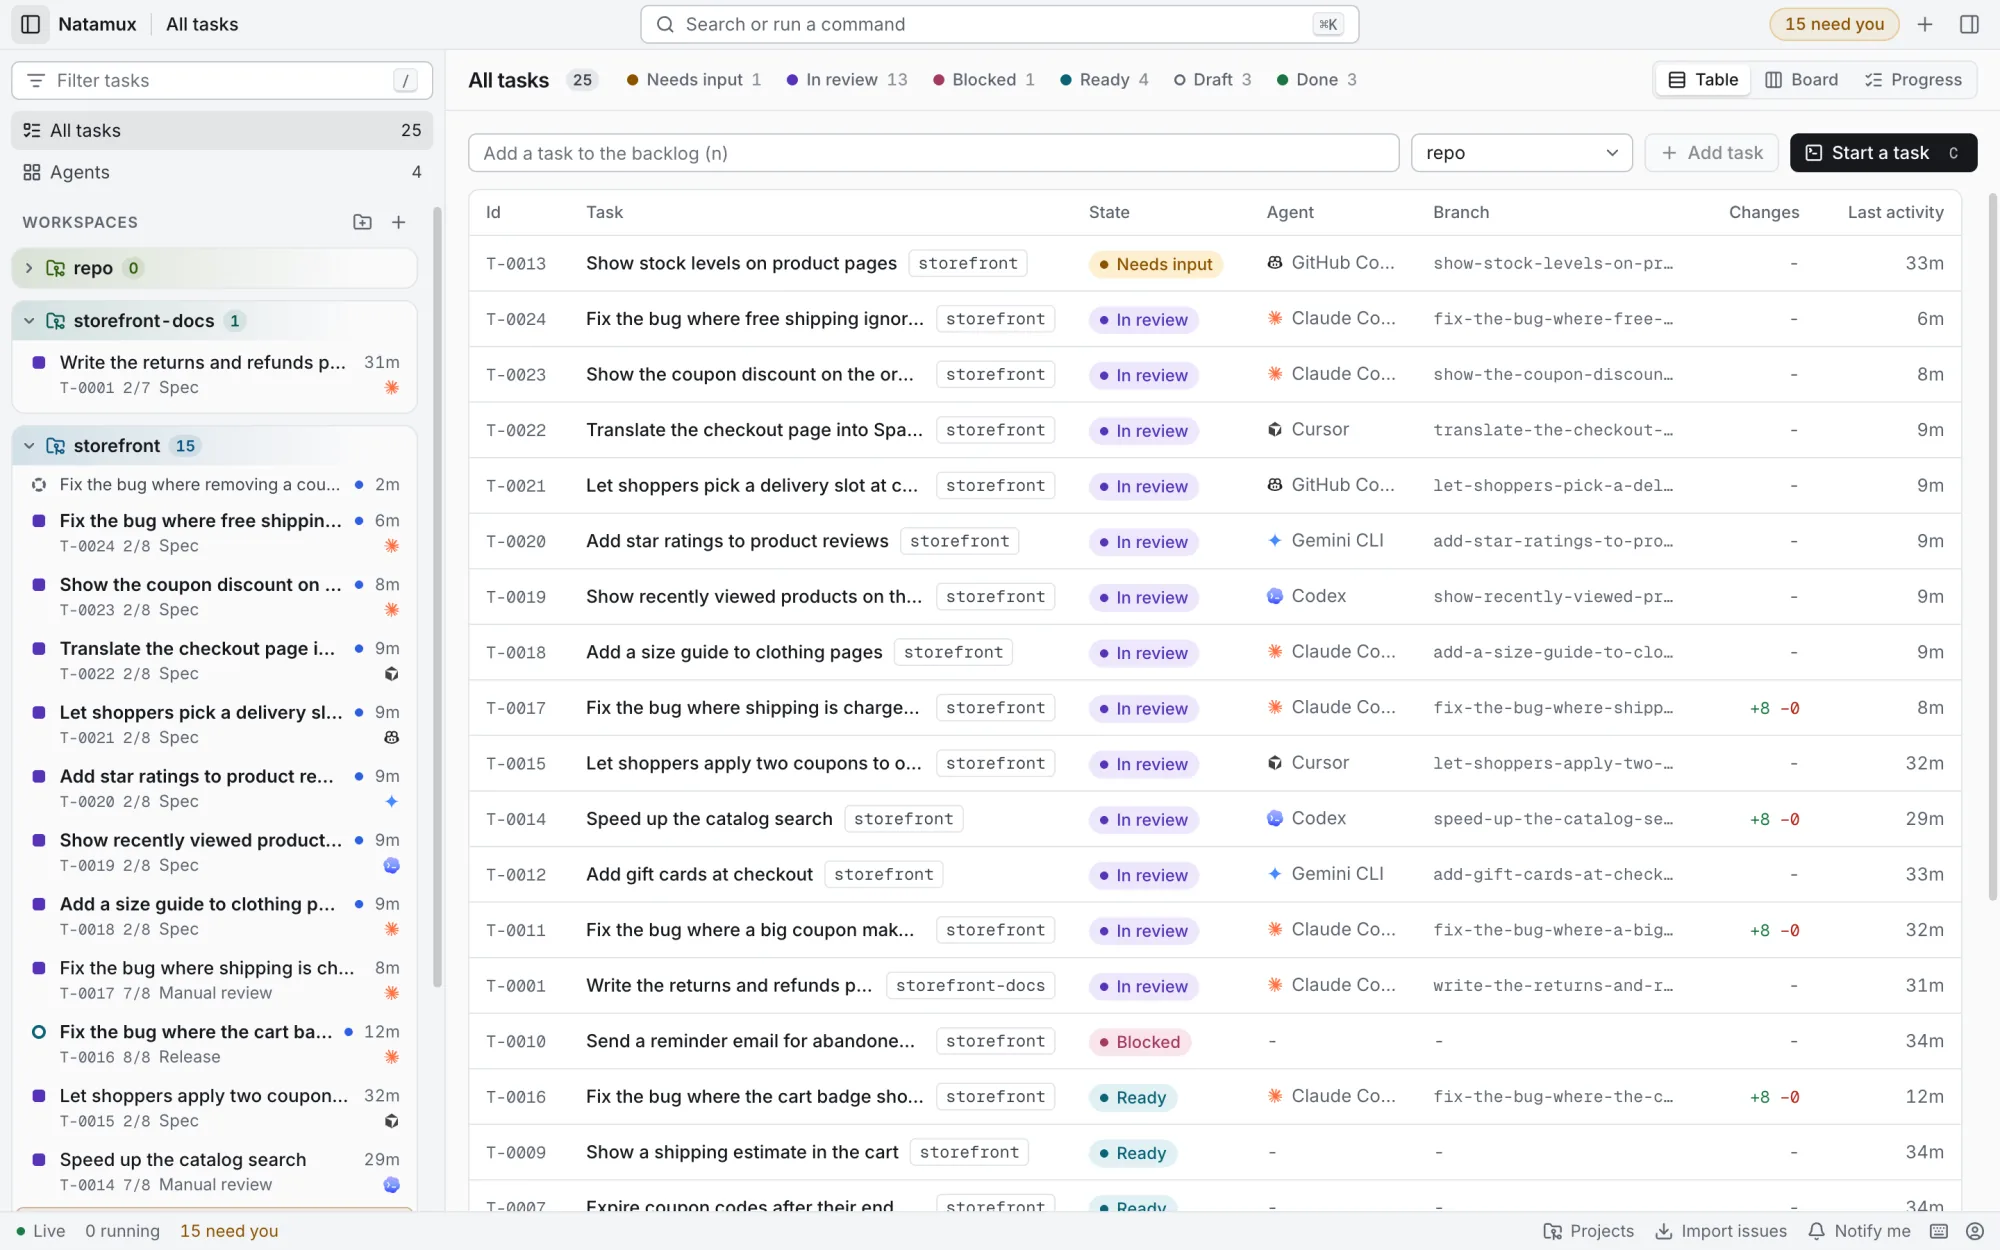Switch to Table view
This screenshot has height=1250, width=2000.
tap(1703, 80)
